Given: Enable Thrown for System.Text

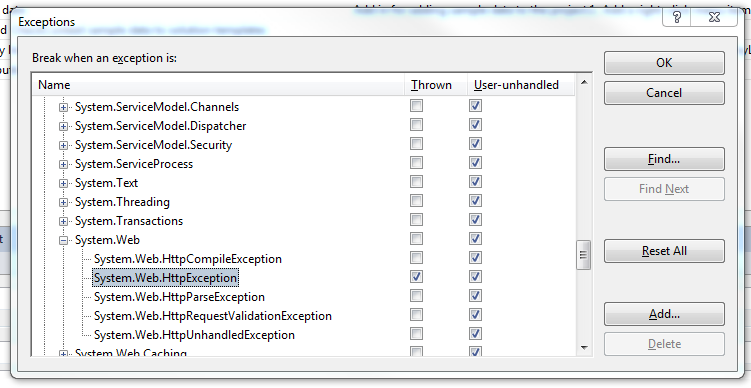Looking at the screenshot, I should 417,182.
